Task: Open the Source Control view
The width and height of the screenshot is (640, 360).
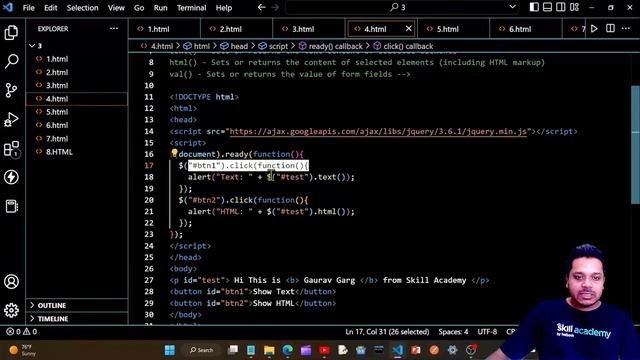Action: pyautogui.click(x=11, y=90)
